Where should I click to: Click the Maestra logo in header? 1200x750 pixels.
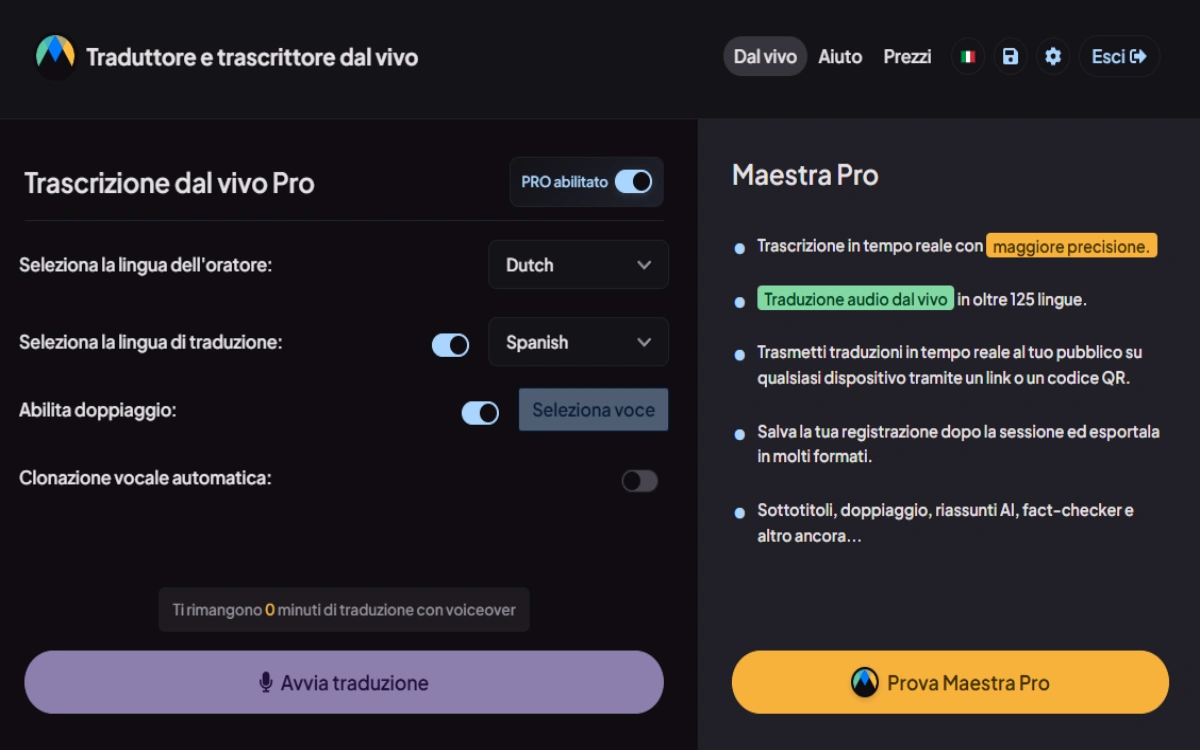[x=55, y=56]
